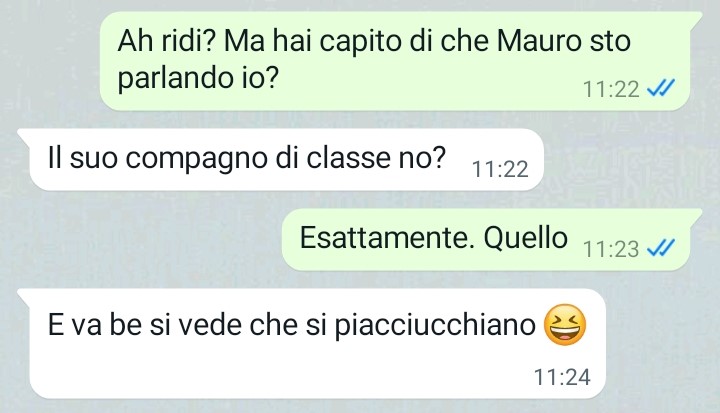Click the word 'Quello' in sent message
This screenshot has width=720, height=413.
526,238
